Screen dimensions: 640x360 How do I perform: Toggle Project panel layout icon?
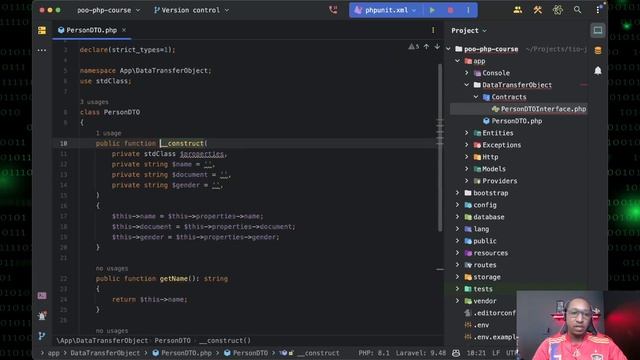point(598,30)
